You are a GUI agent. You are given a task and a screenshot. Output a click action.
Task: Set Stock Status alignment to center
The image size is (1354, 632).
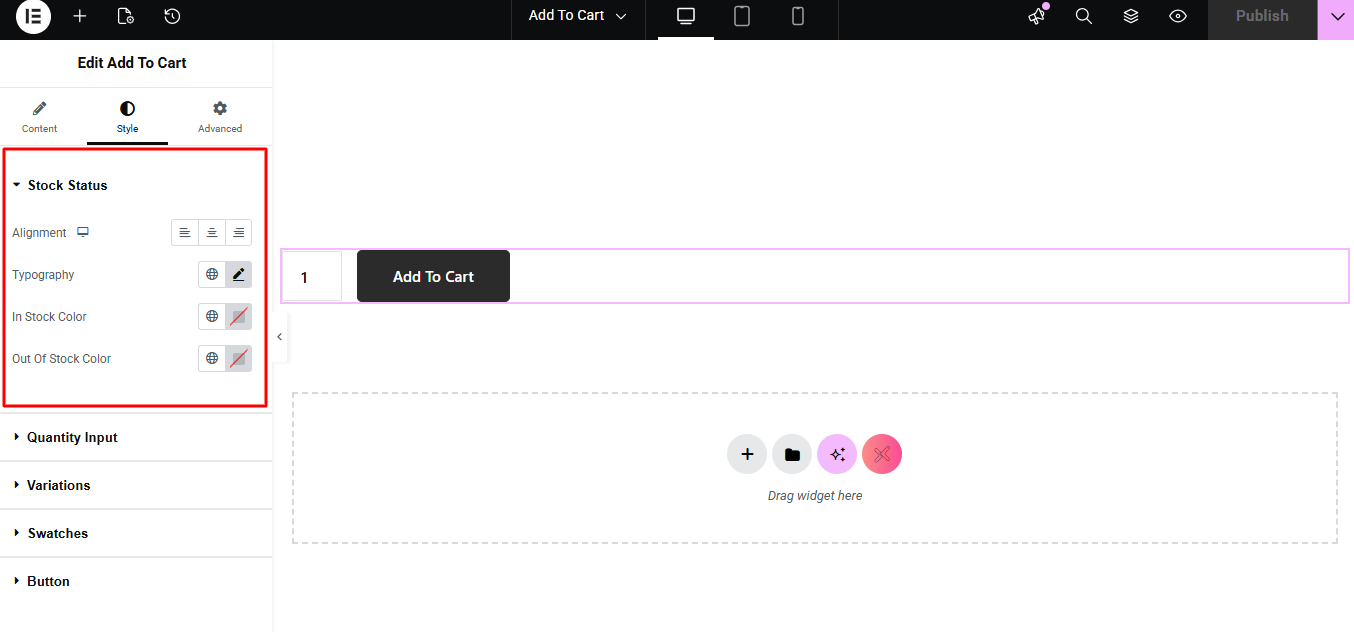click(212, 233)
